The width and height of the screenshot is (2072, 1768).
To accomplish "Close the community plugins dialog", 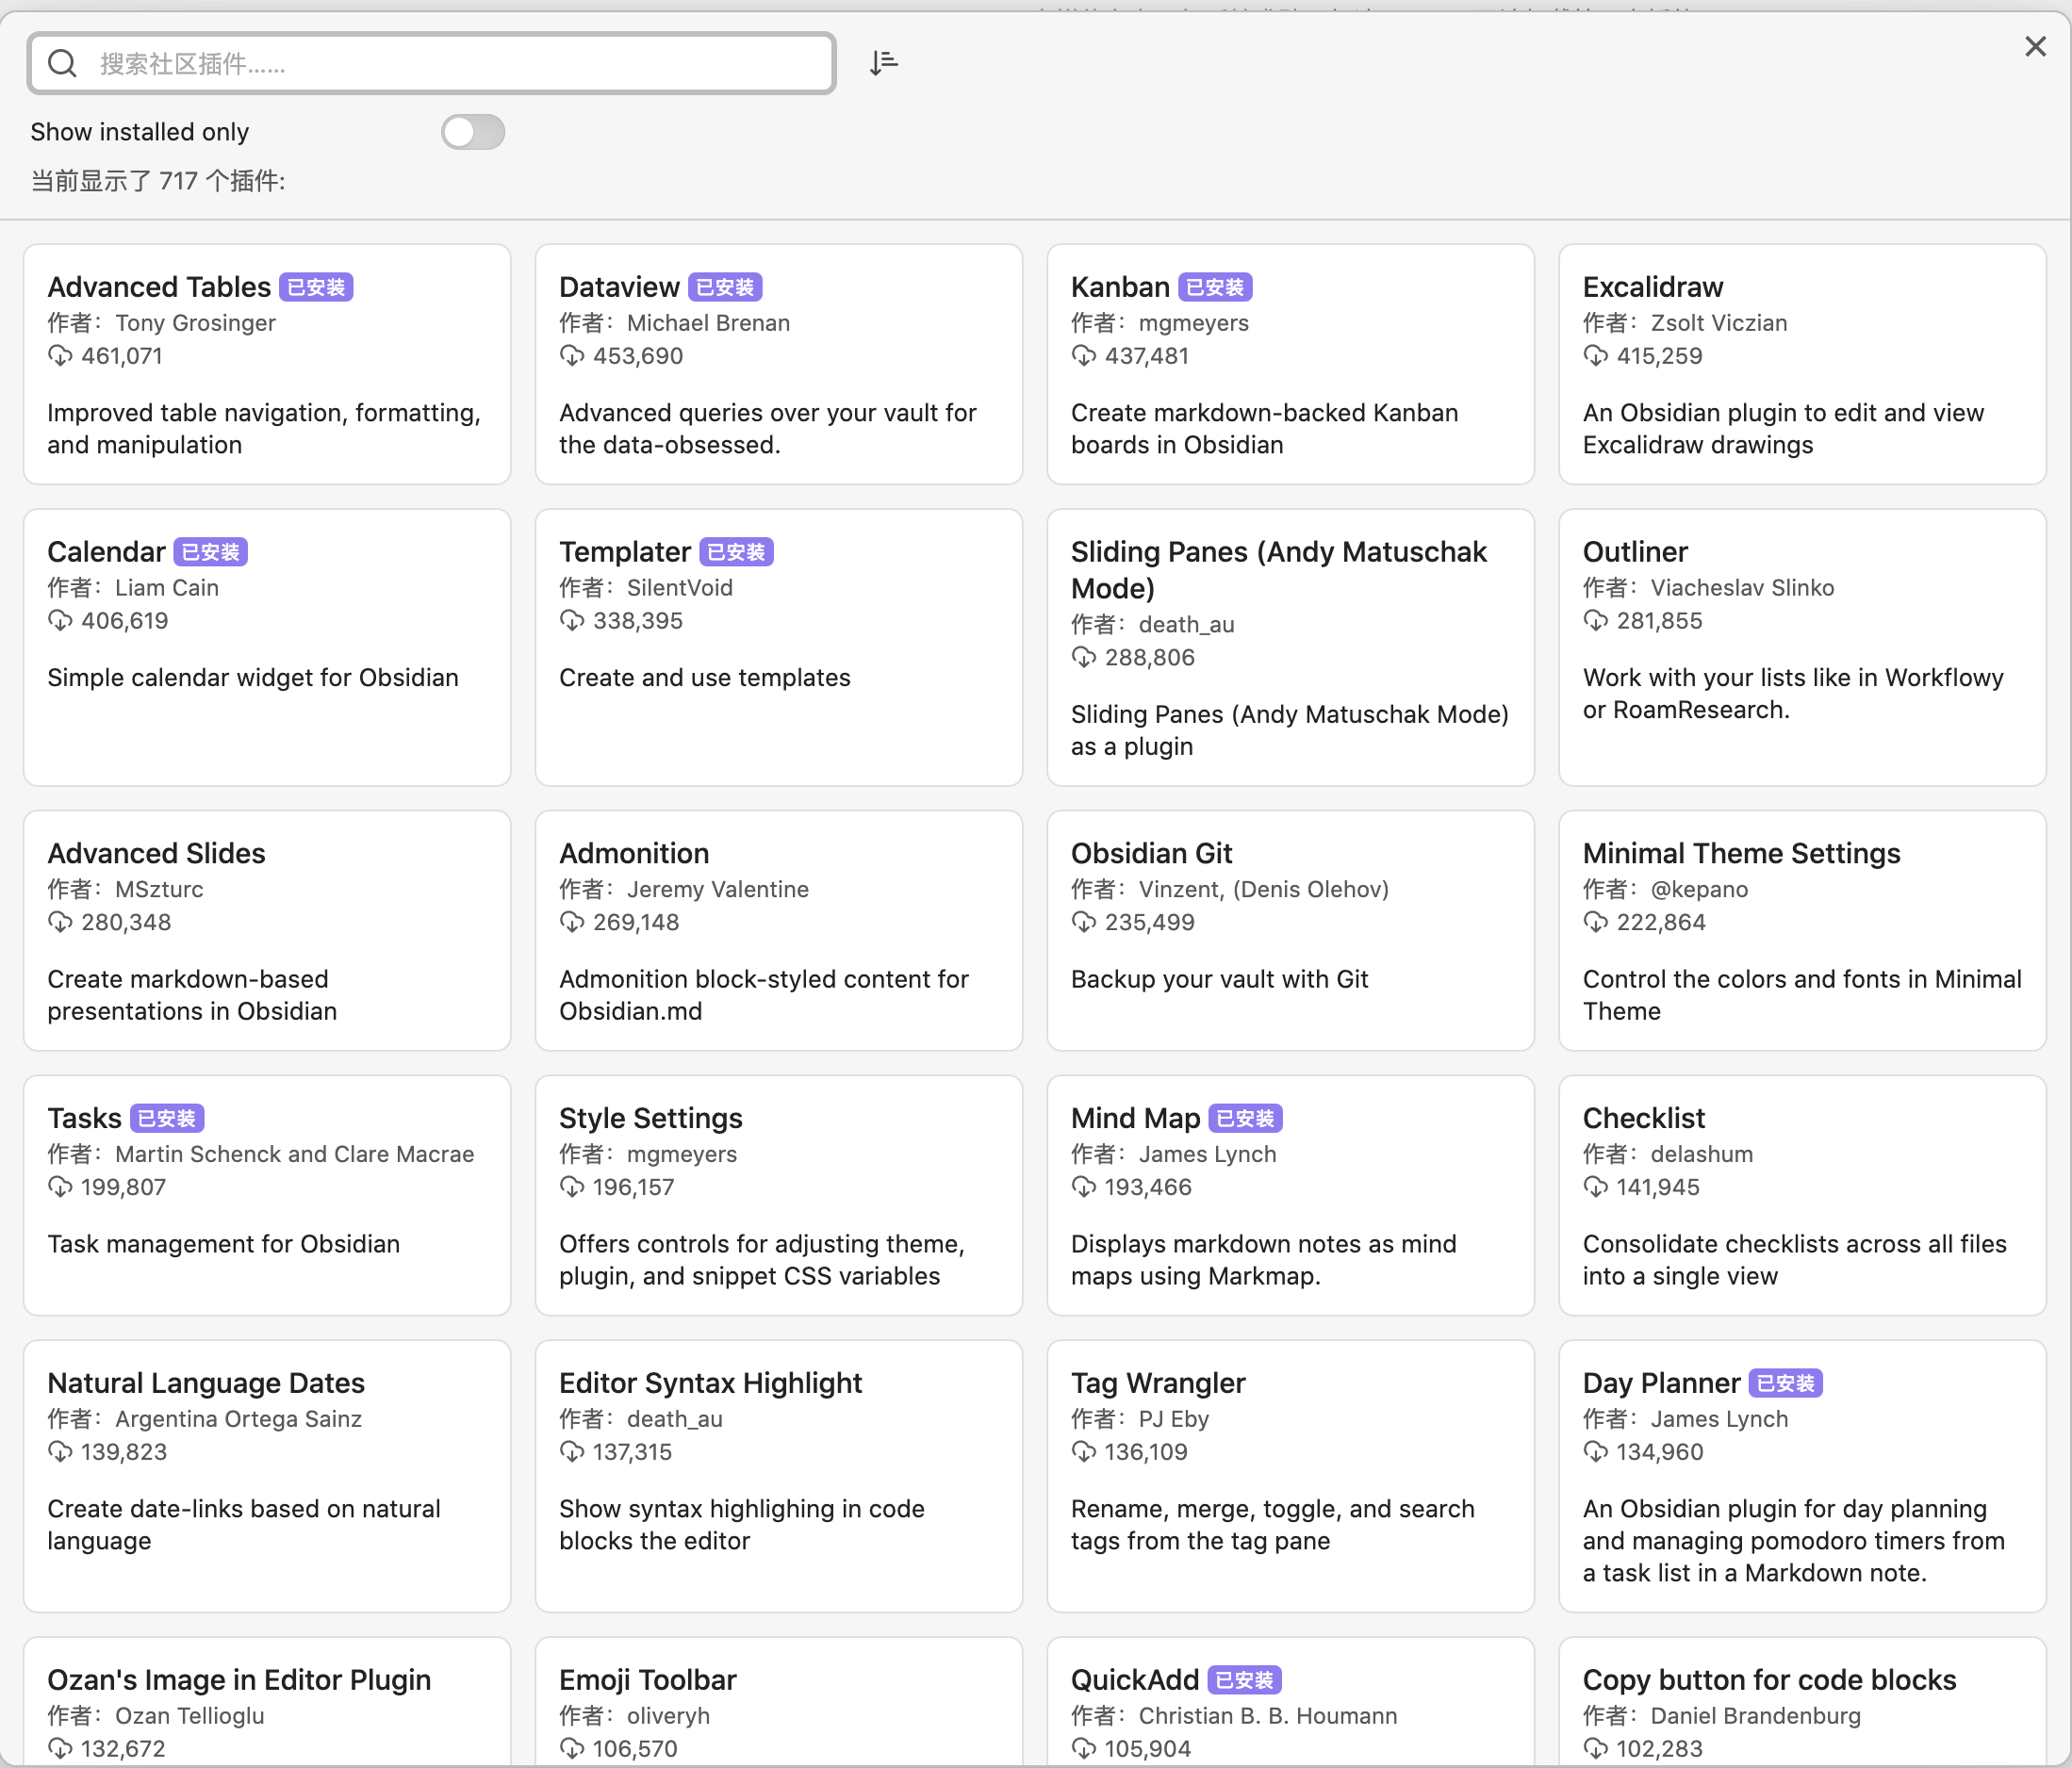I will pos(2034,46).
